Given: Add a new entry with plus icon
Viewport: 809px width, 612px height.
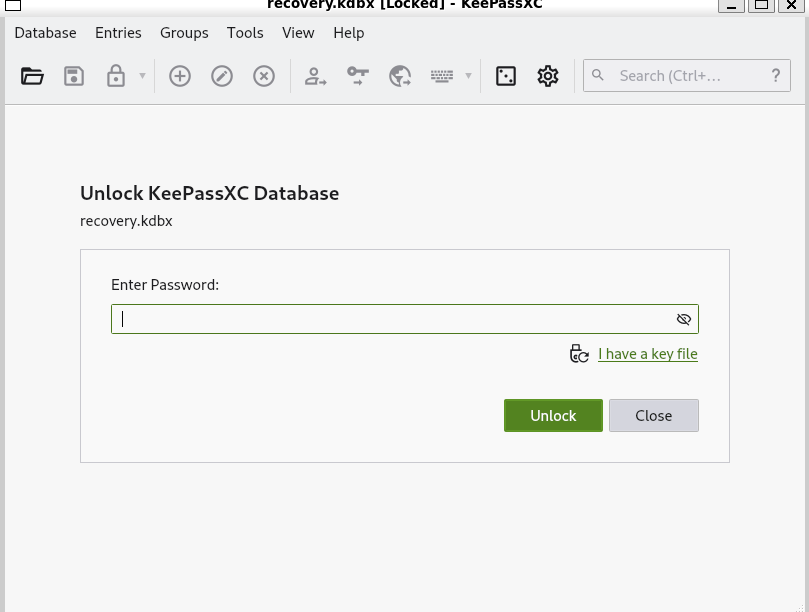Looking at the screenshot, I should 180,76.
